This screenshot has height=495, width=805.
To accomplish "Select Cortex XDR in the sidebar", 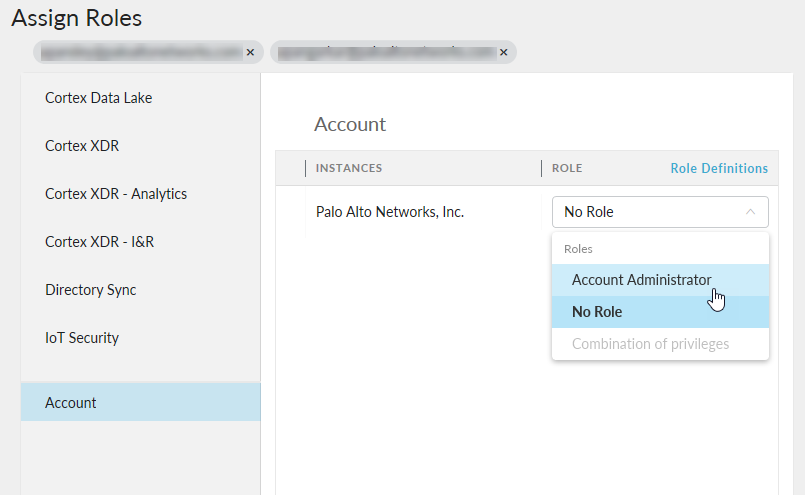I will 82,146.
